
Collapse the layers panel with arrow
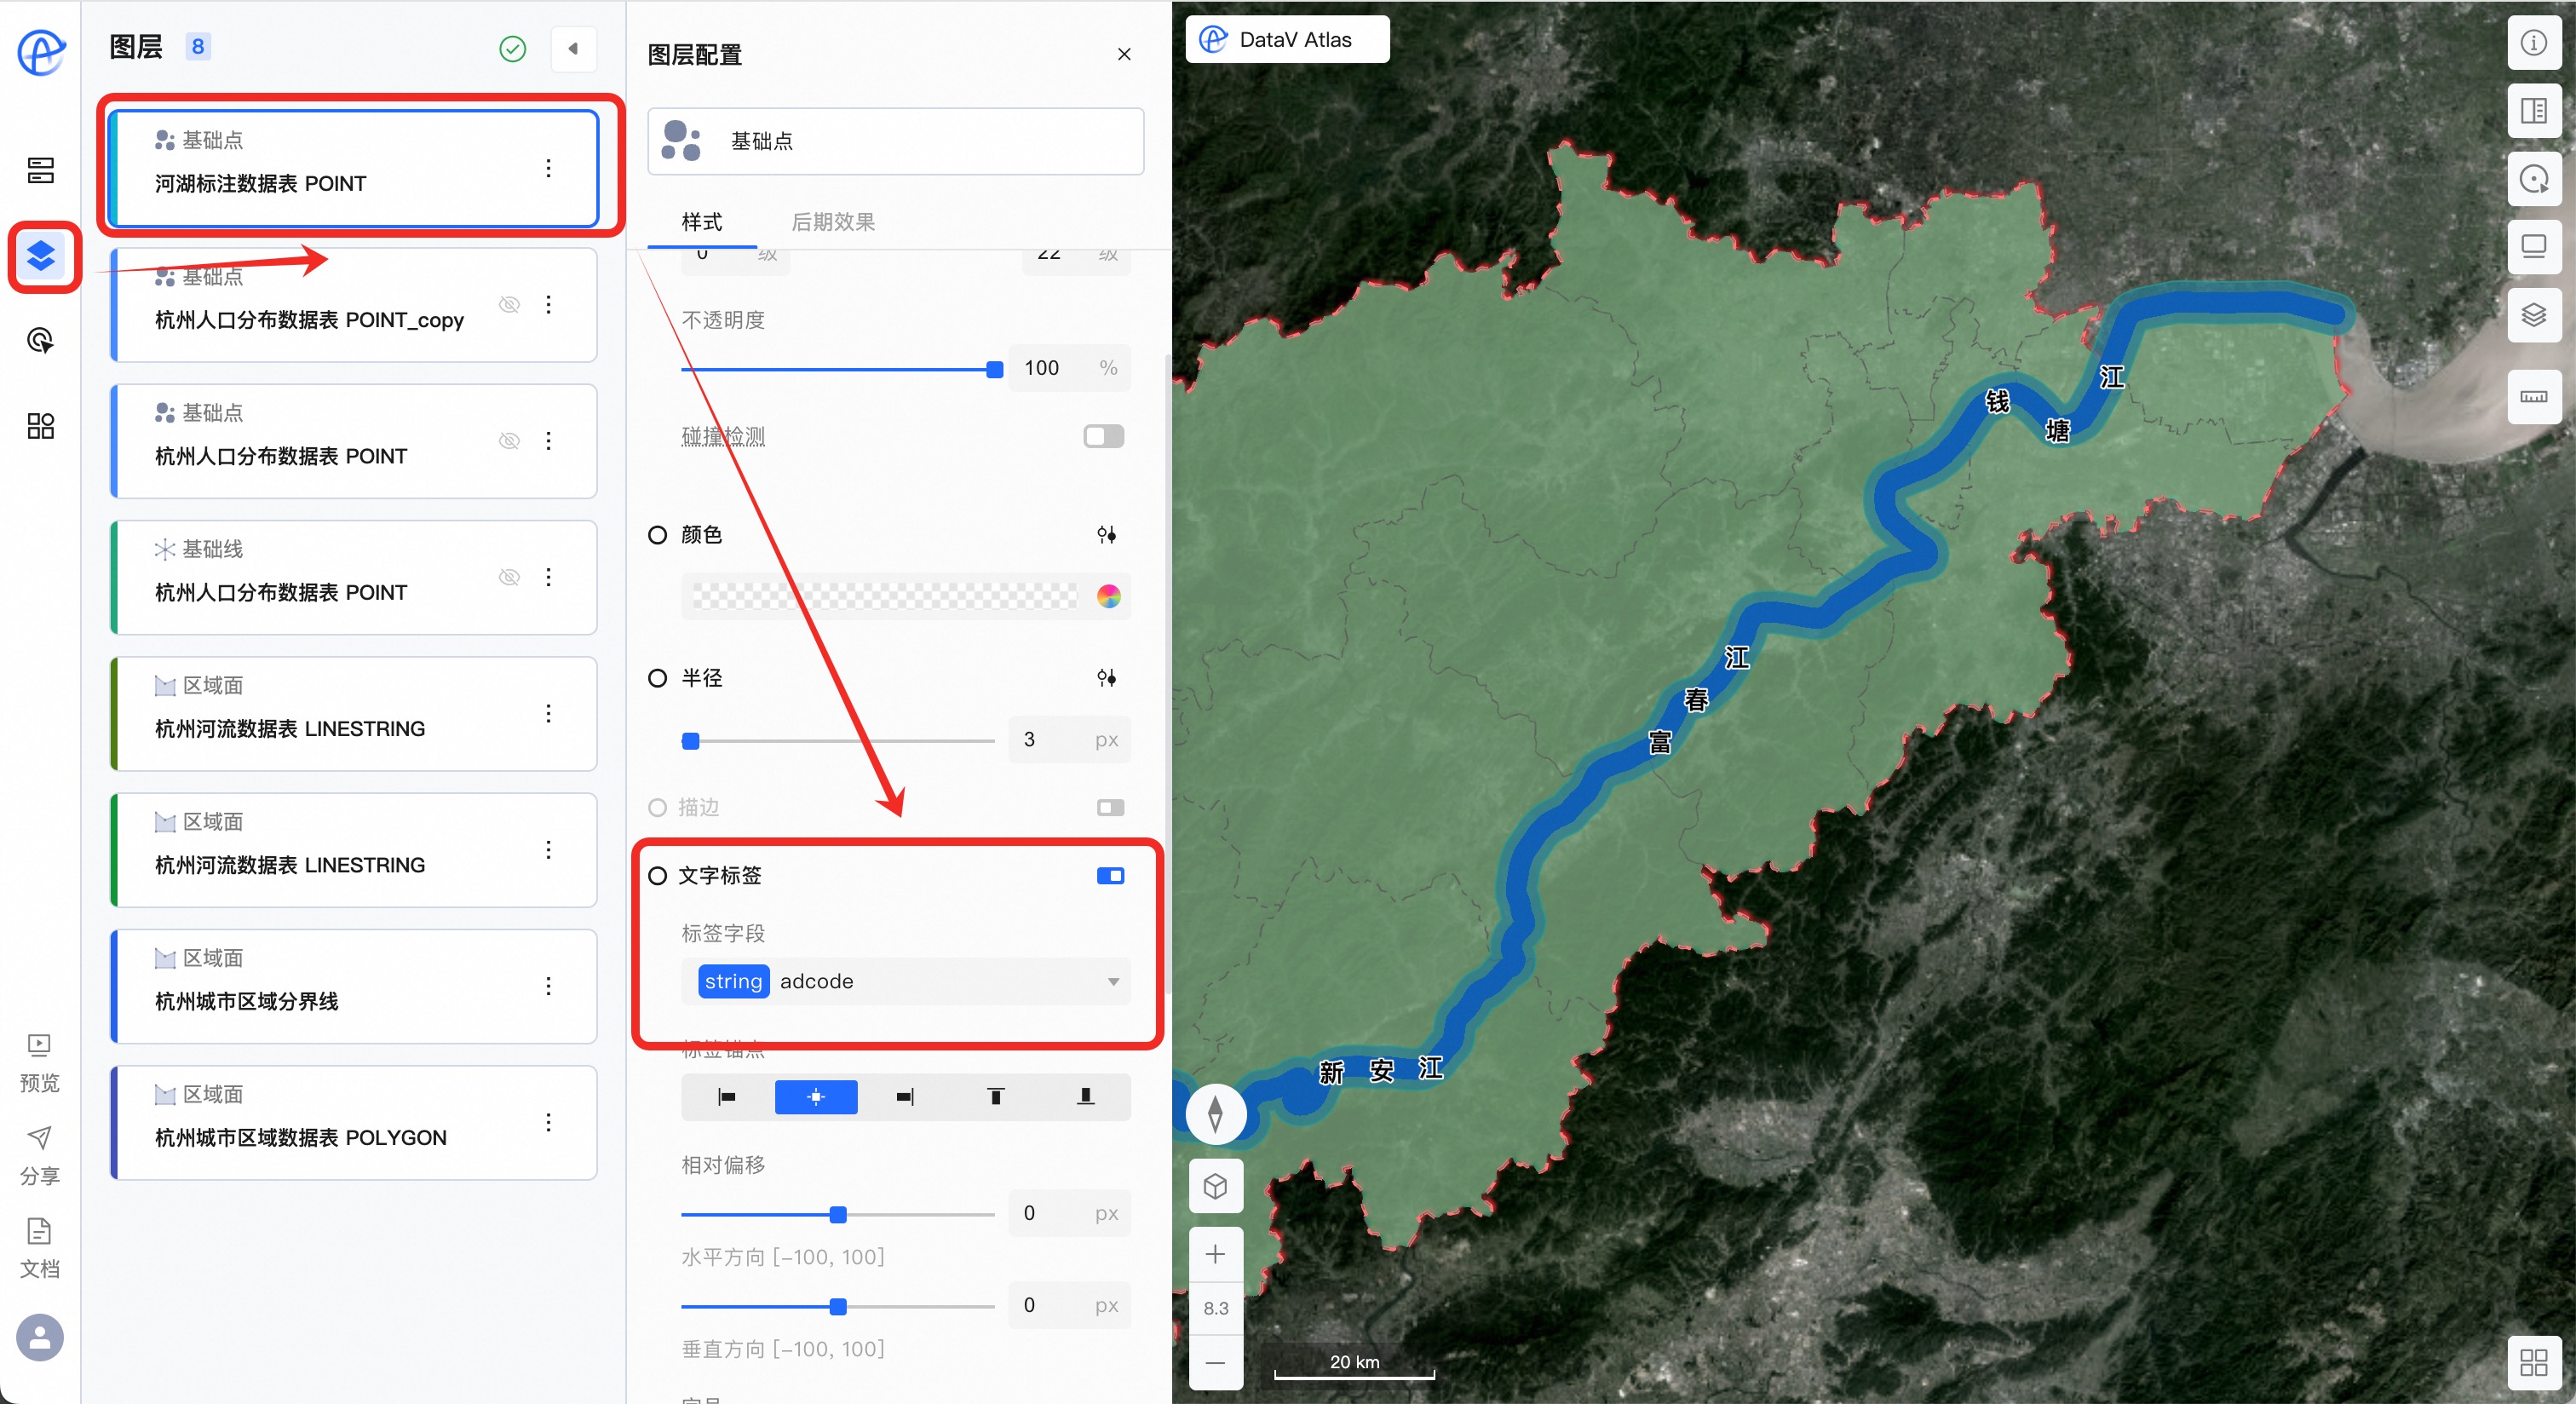click(573, 49)
